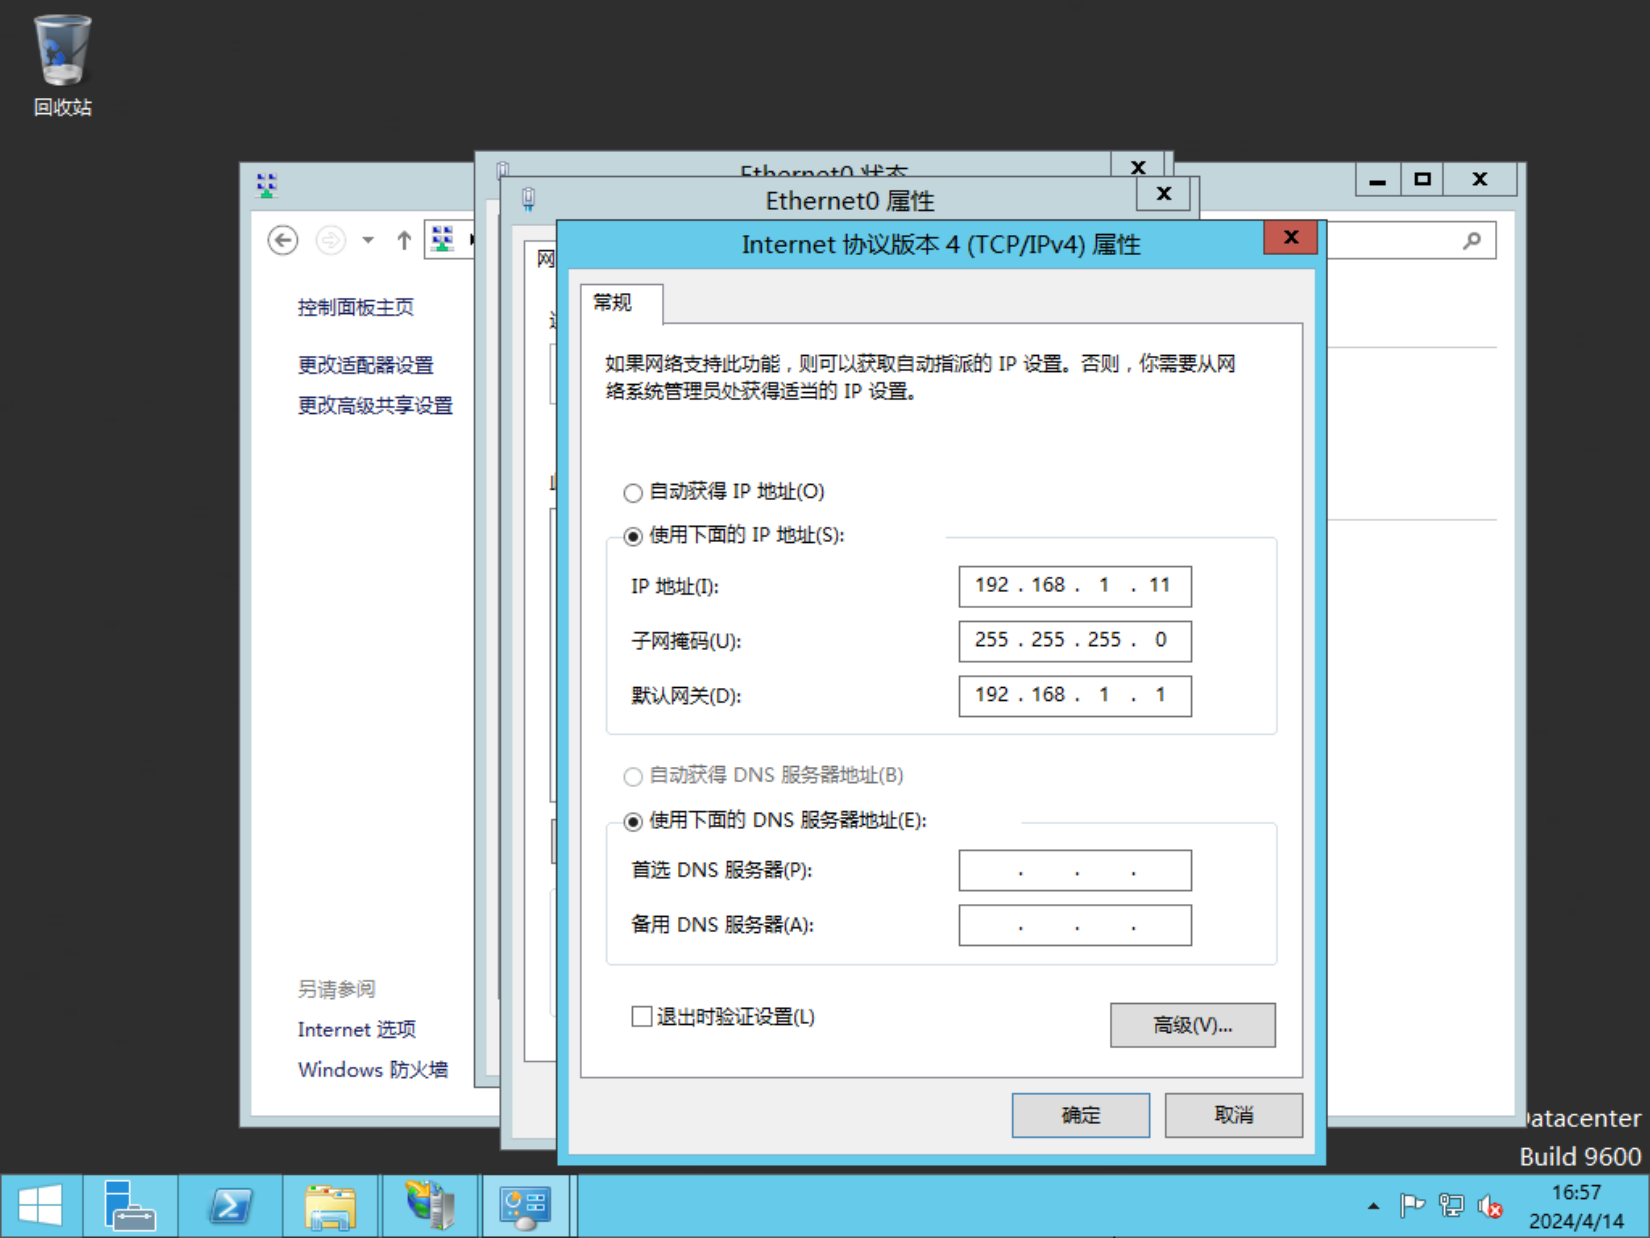The width and height of the screenshot is (1650, 1238).
Task: Click the preferred DNS server field
Action: 1075,870
